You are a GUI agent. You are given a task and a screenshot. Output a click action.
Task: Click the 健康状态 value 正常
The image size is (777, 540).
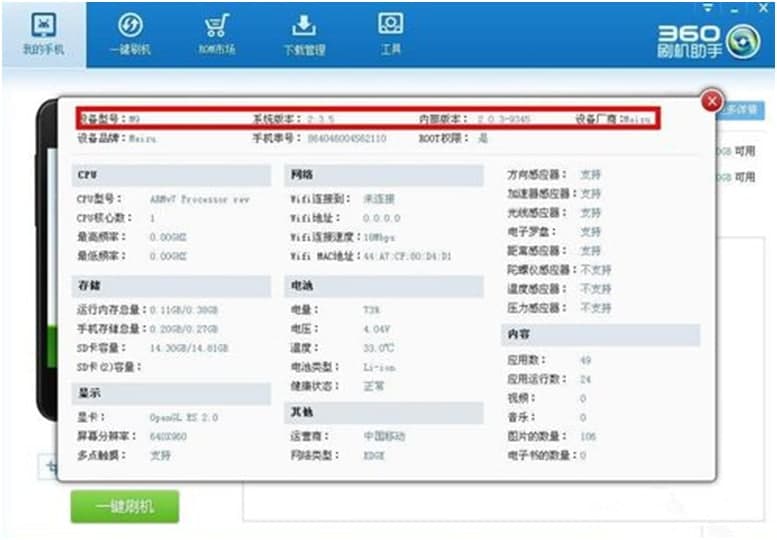coord(374,386)
